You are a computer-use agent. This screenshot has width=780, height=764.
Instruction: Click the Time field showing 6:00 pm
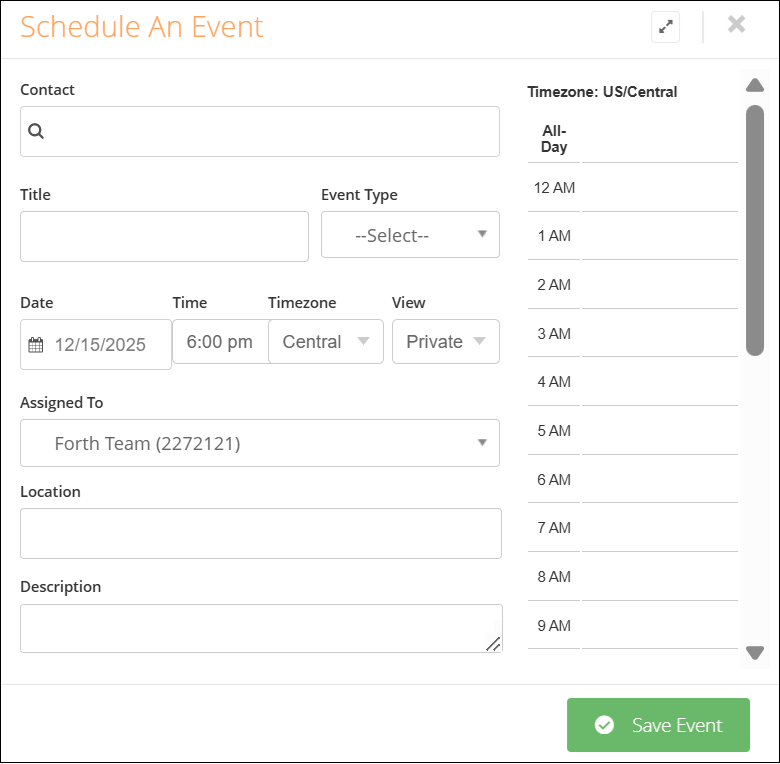tap(220, 342)
